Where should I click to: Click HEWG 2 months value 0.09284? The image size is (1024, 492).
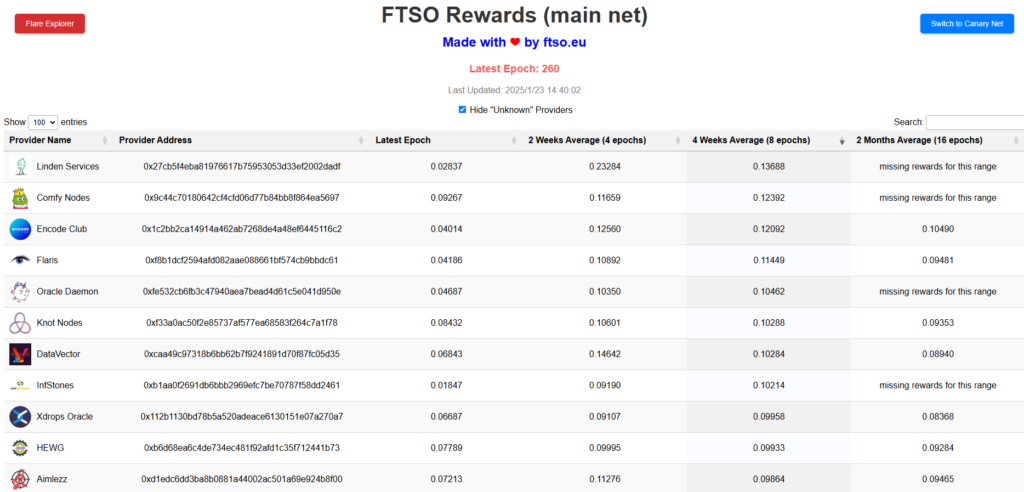coord(937,448)
